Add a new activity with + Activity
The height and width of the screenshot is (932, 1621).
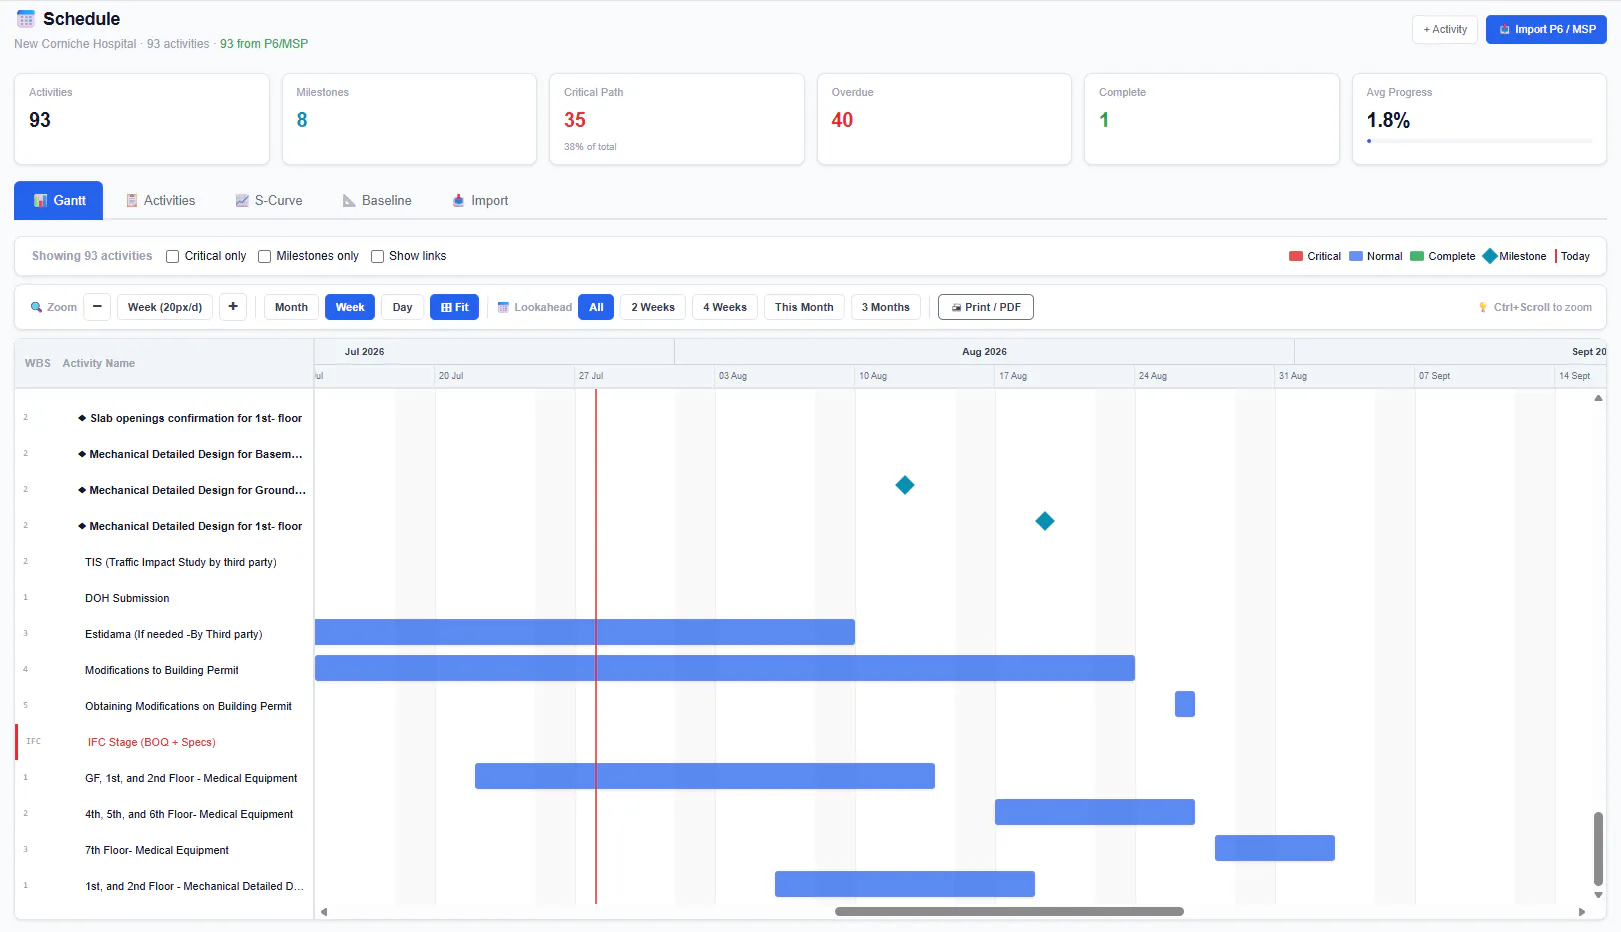pyautogui.click(x=1445, y=29)
